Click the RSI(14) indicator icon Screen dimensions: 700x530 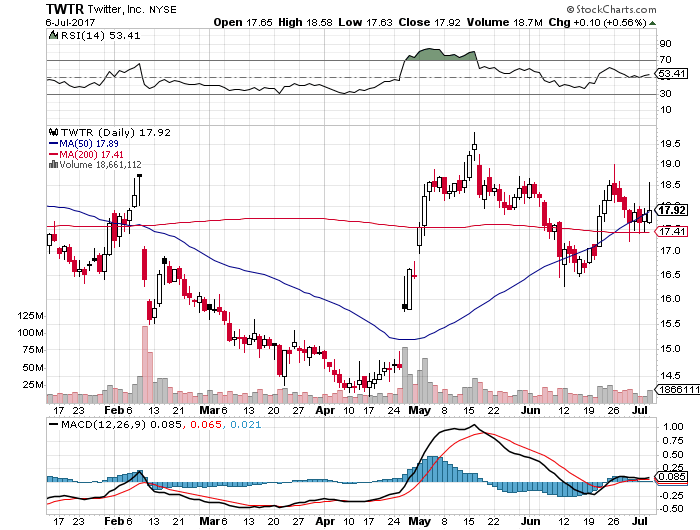click(53, 35)
